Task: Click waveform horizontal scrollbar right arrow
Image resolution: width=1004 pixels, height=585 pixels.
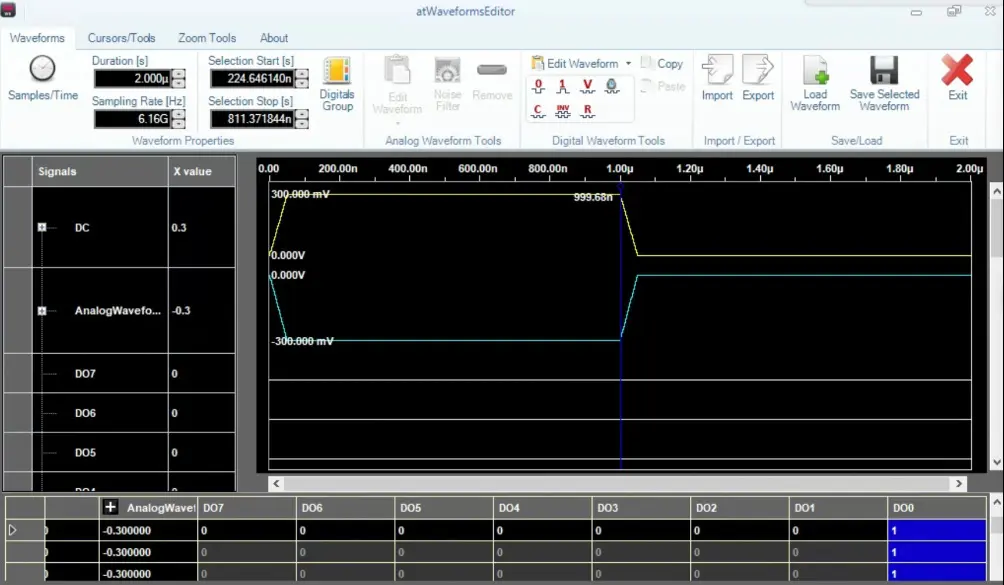Action: tap(959, 484)
